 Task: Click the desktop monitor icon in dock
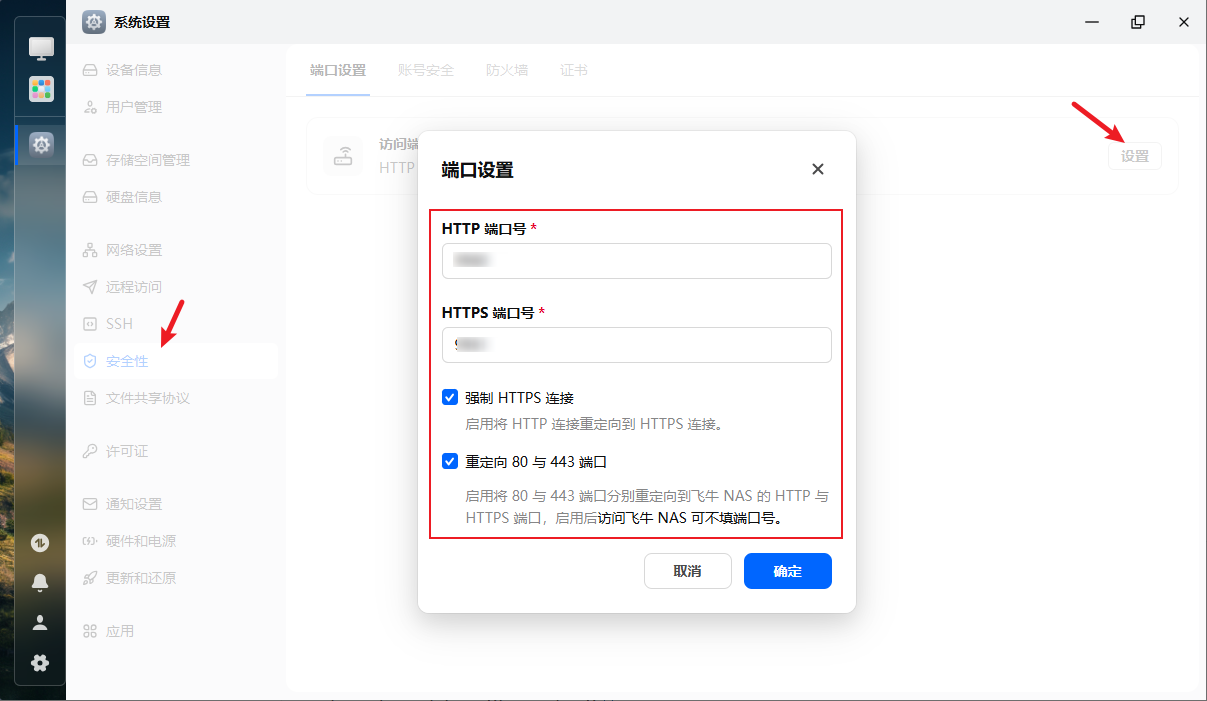[41, 47]
